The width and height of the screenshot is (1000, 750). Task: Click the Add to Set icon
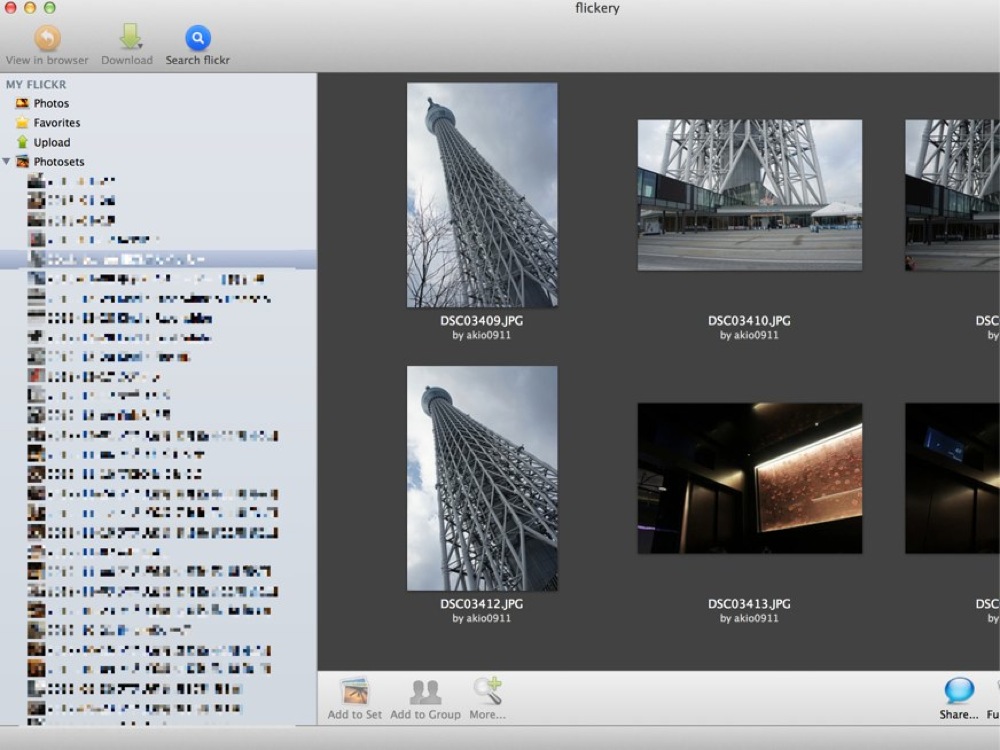pyautogui.click(x=355, y=691)
